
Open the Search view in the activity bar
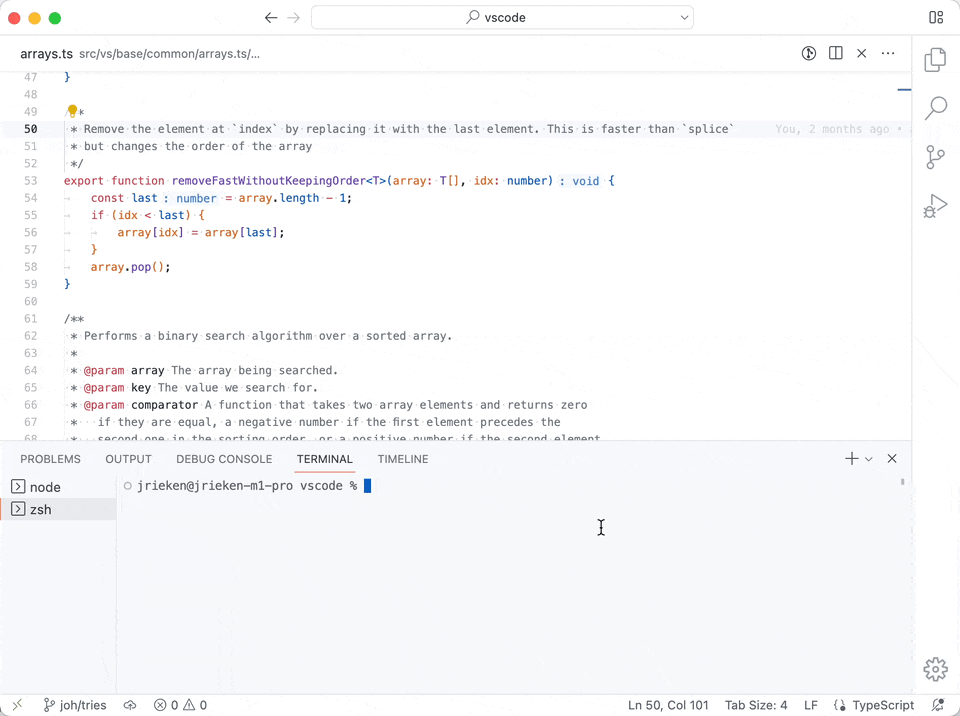point(935,108)
